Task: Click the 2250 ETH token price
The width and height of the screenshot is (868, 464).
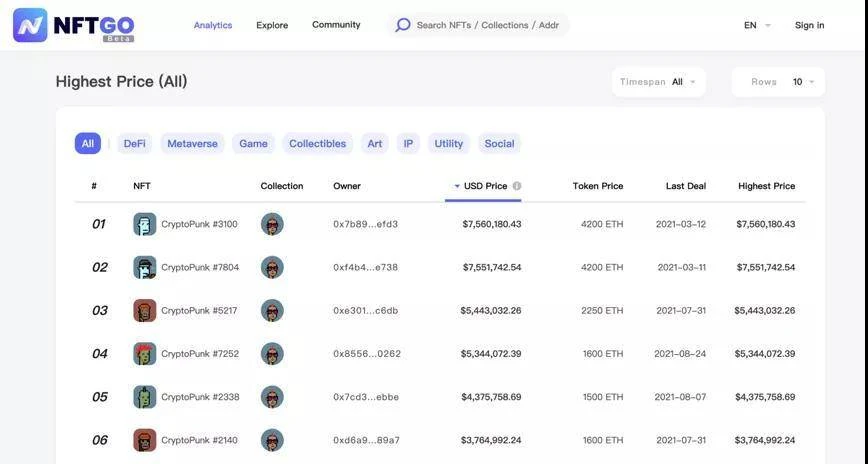Action: tap(602, 311)
